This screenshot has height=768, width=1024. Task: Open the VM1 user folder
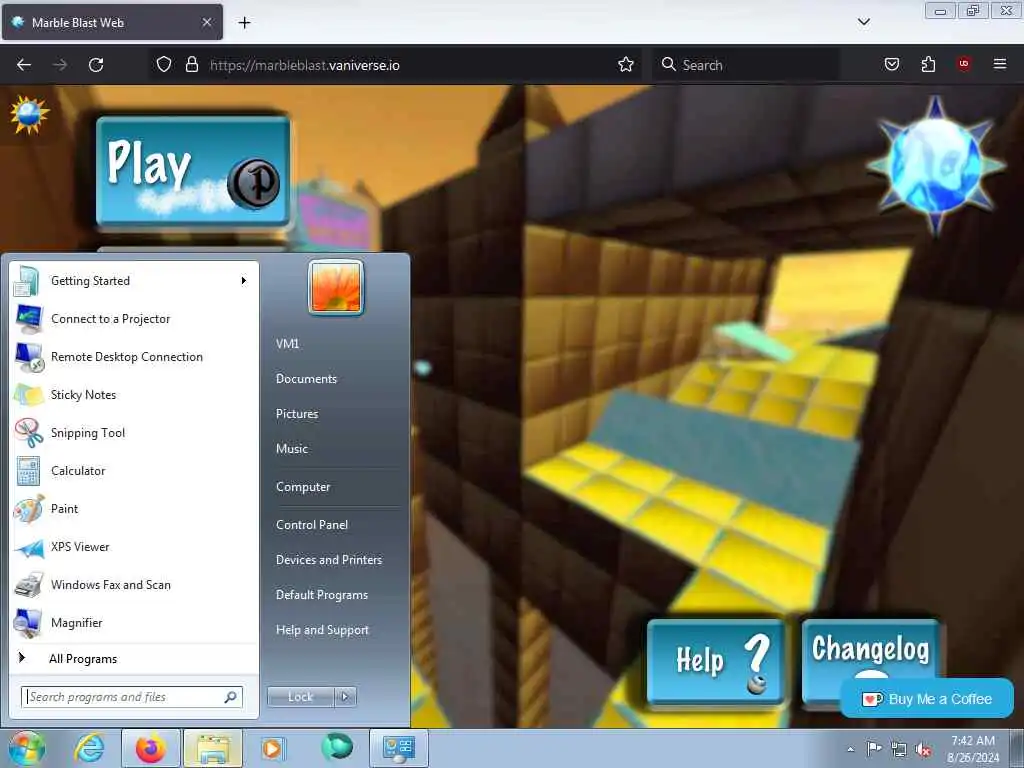pyautogui.click(x=287, y=344)
